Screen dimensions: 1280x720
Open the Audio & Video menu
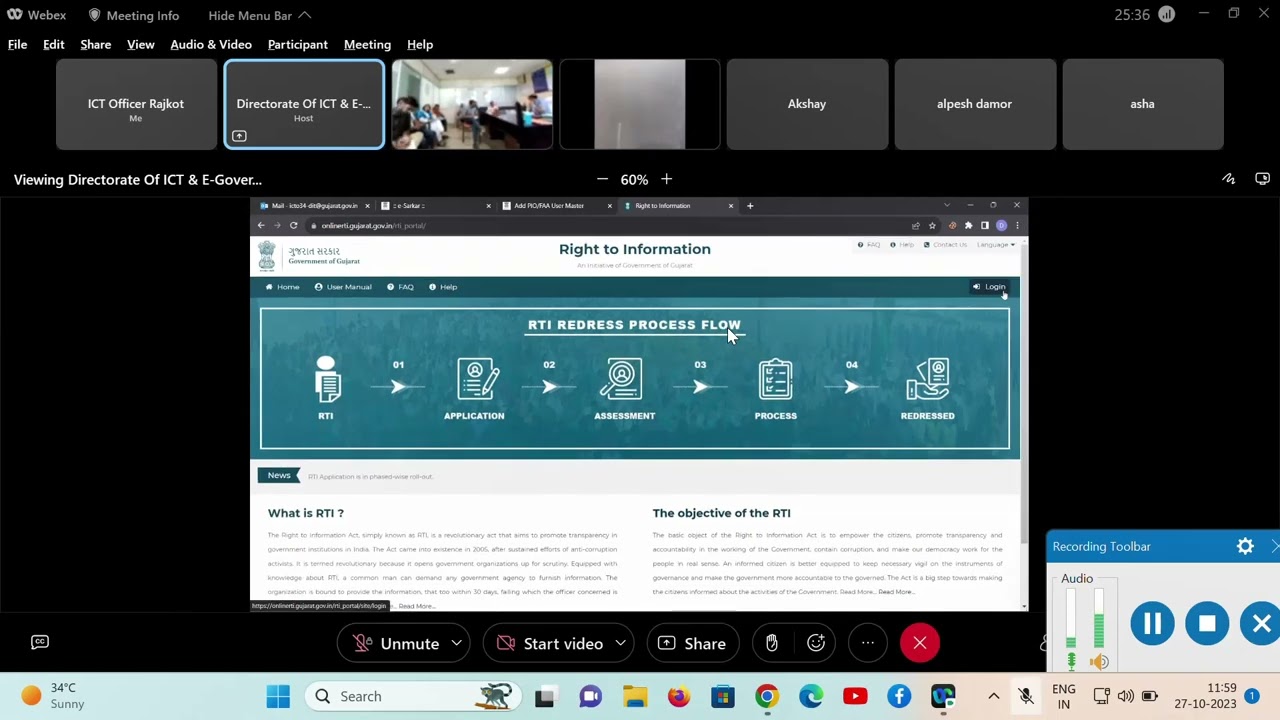(210, 44)
